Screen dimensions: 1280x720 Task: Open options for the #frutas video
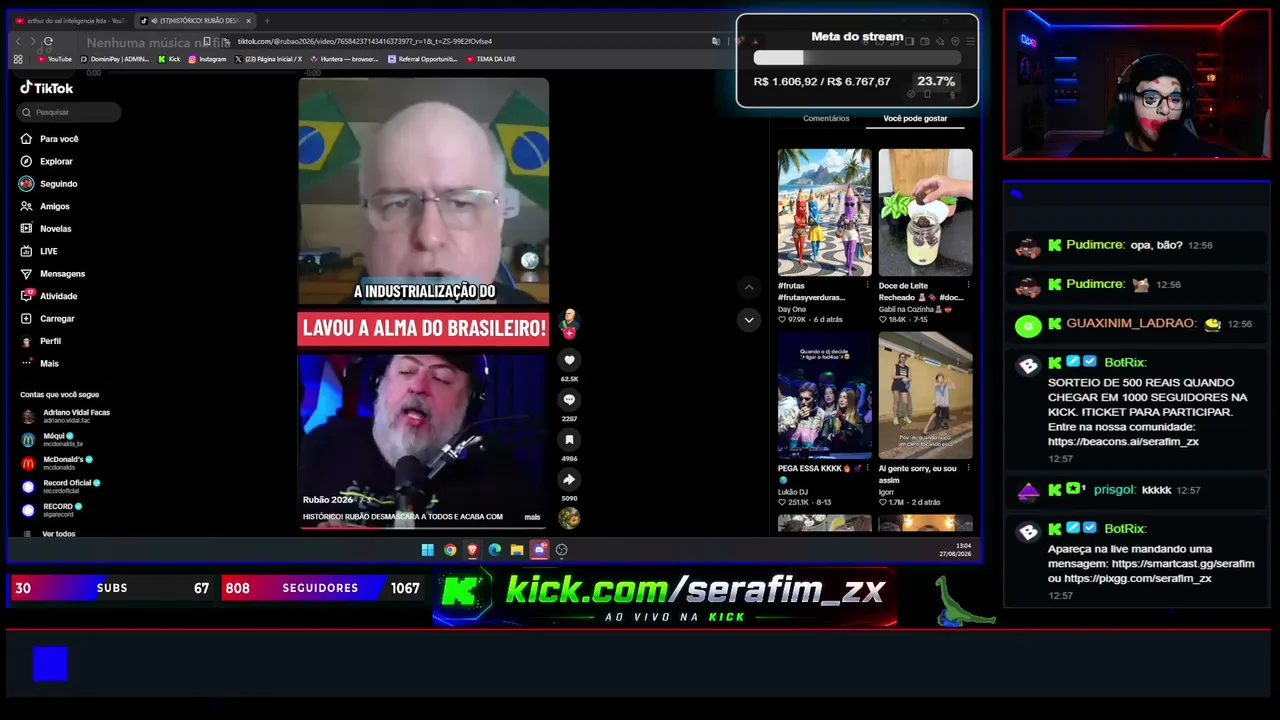tap(867, 286)
